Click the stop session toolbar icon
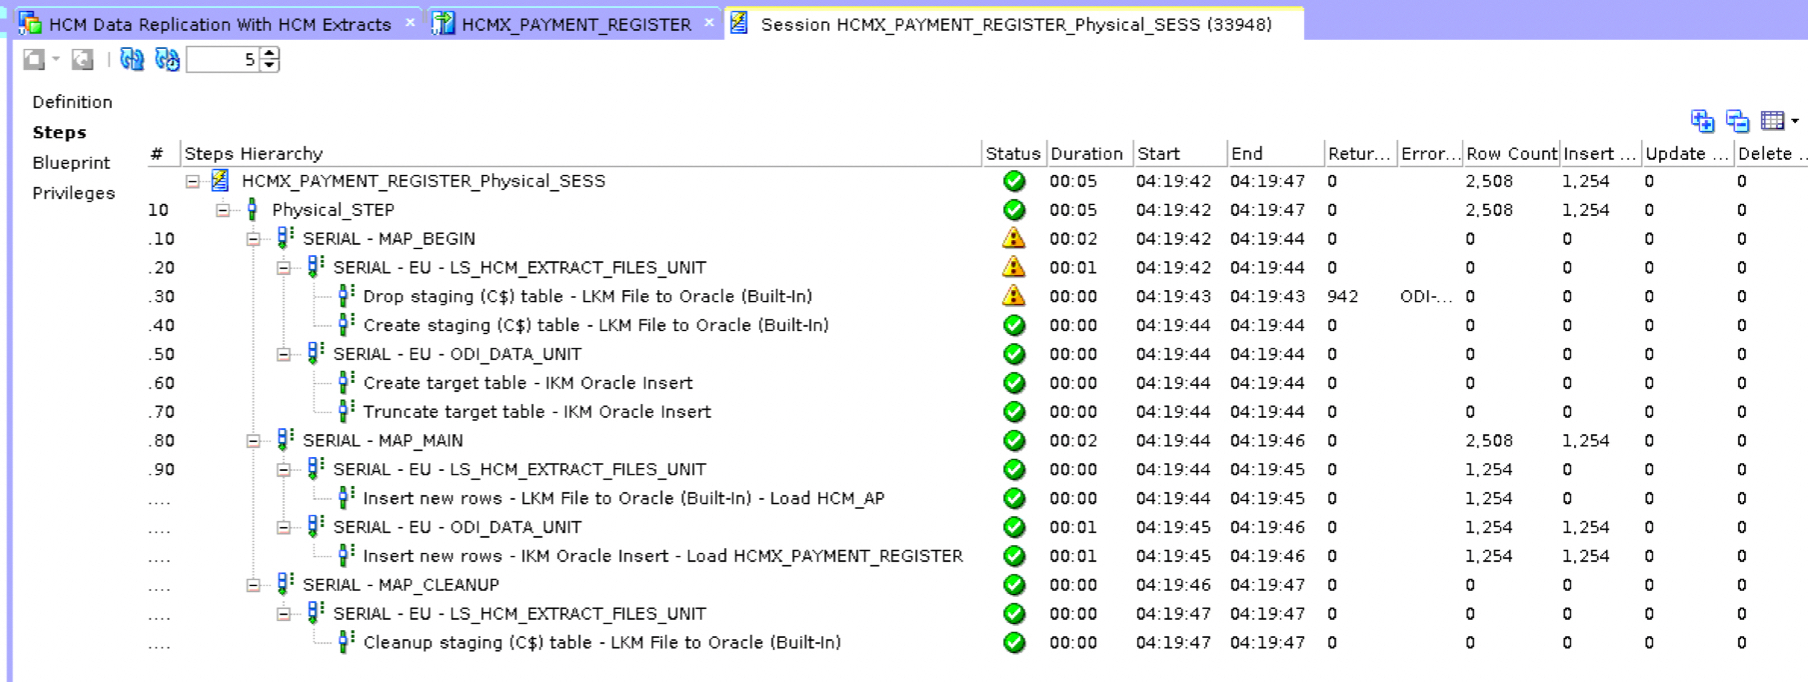Image resolution: width=1808 pixels, height=682 pixels. [34, 59]
